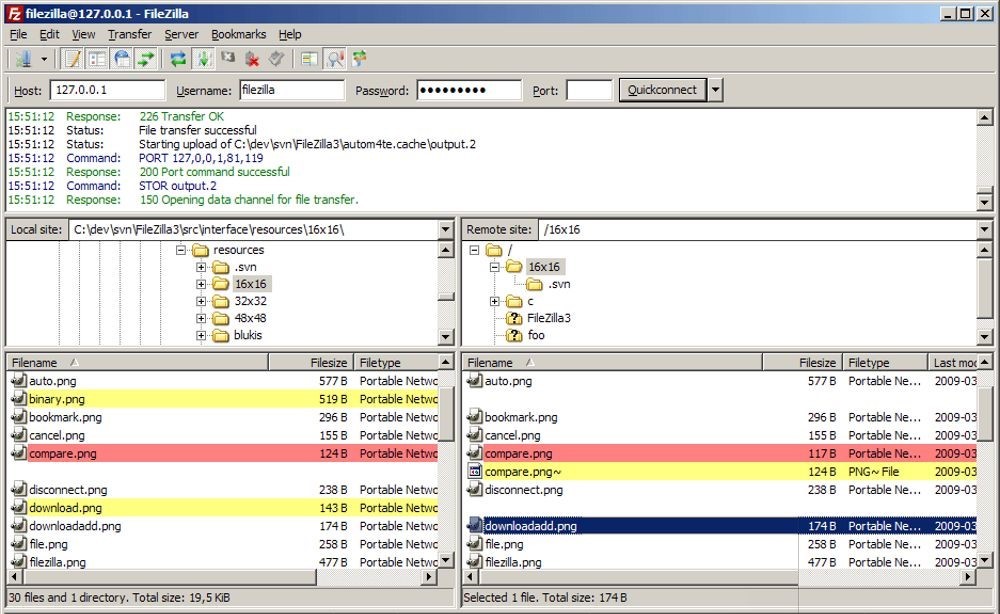Open directory listing filters dialog
Screen dimensions: 1000x614
coord(309,59)
